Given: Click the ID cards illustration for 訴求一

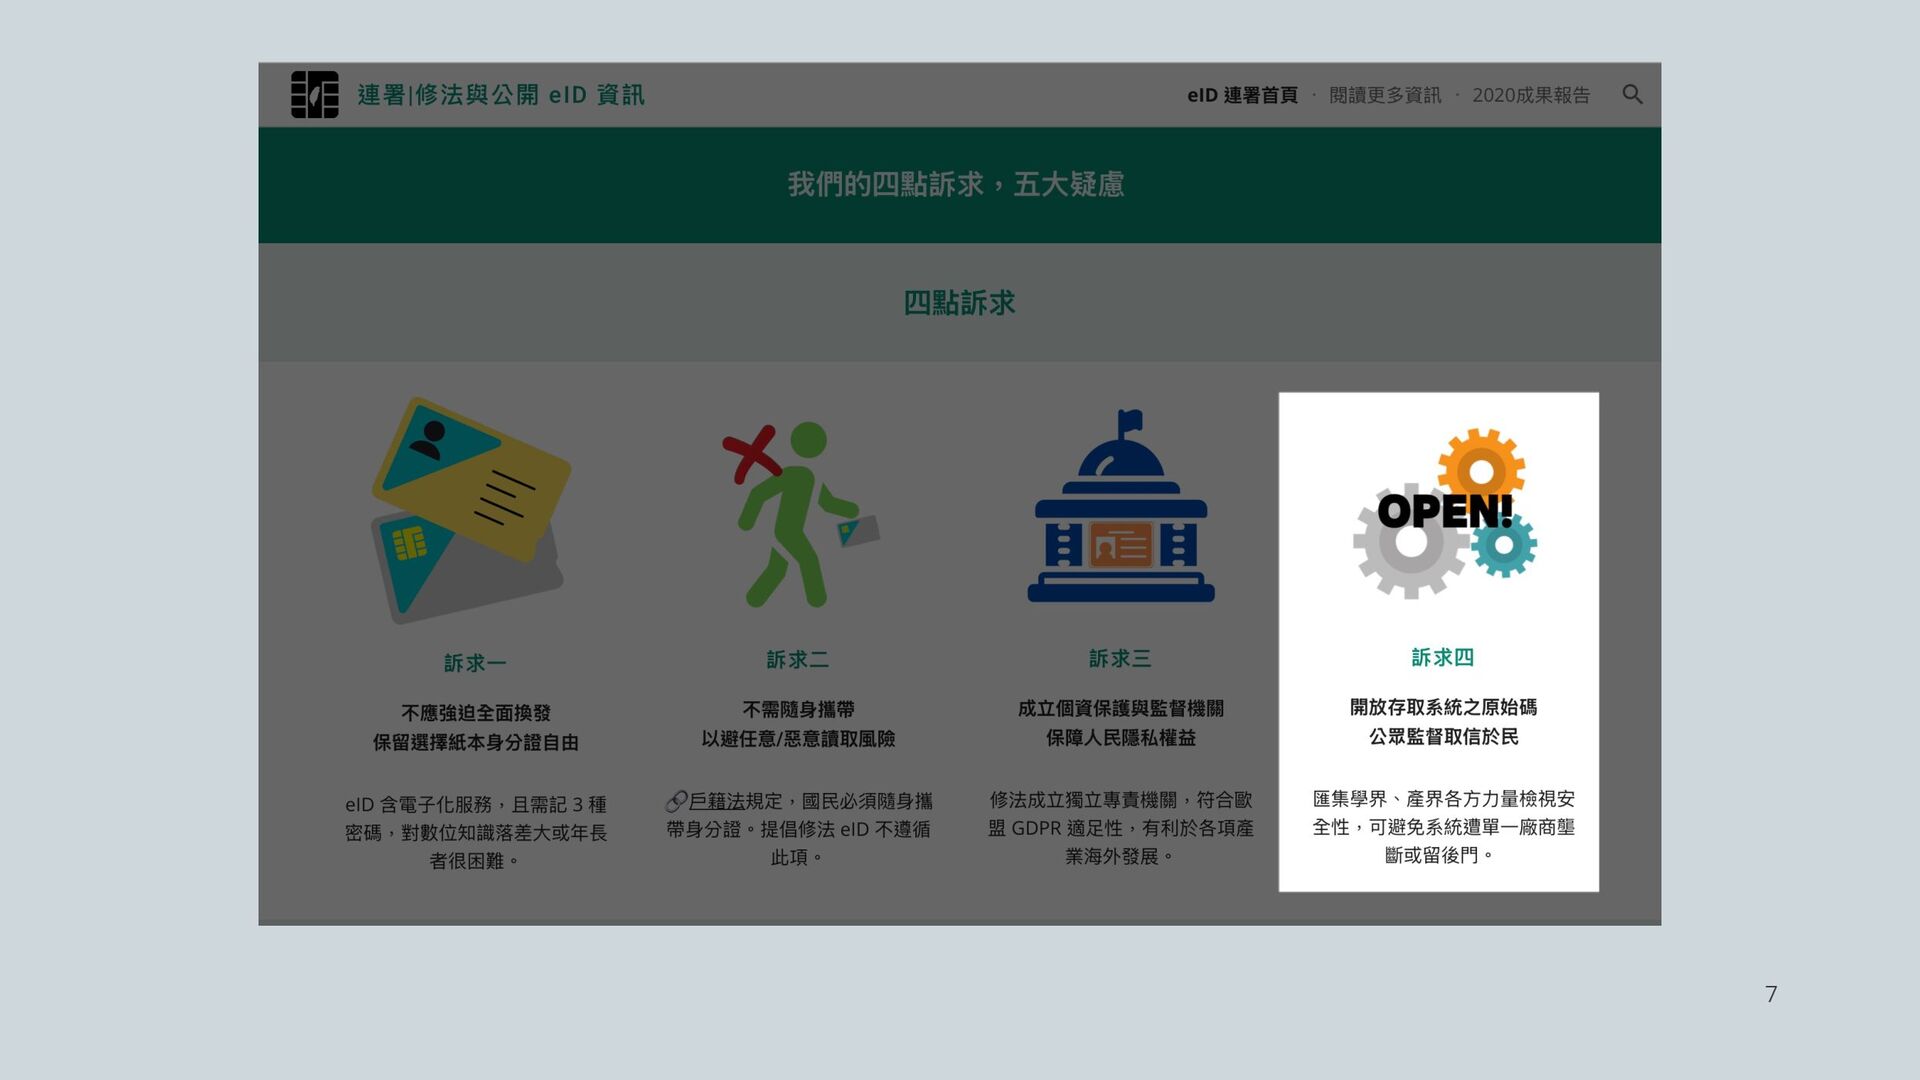Looking at the screenshot, I should coord(471,510).
